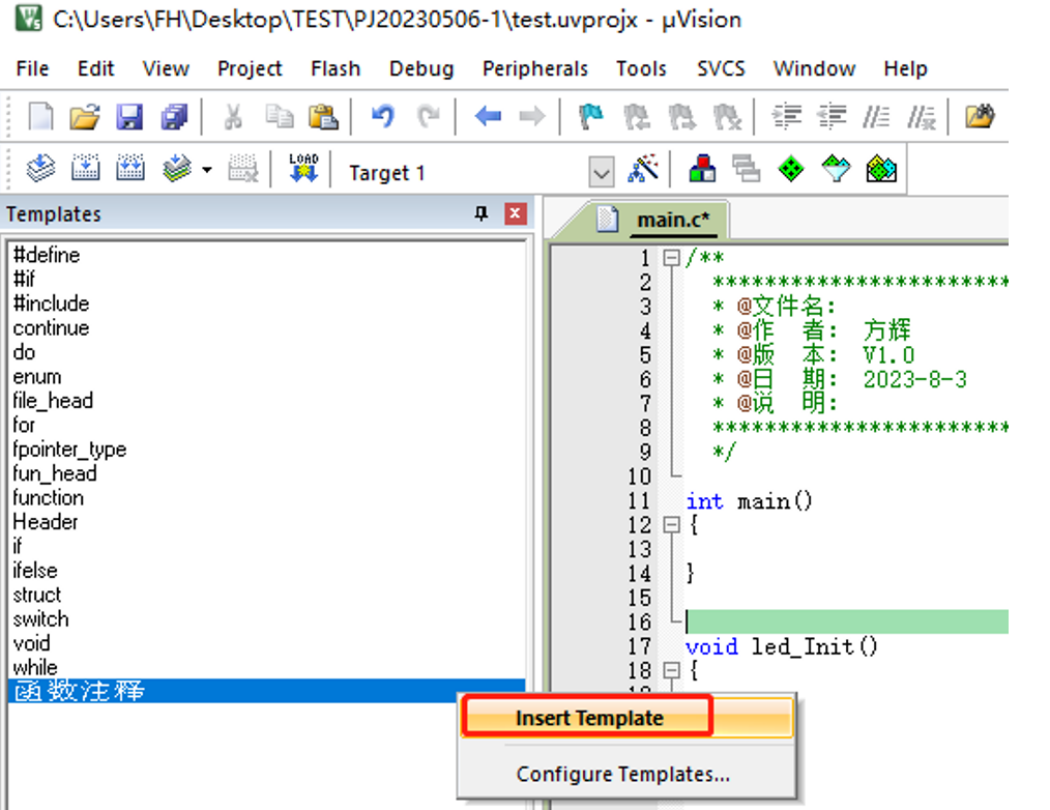Image resolution: width=1050 pixels, height=810 pixels.
Task: Choose Insert Template from context menu
Action: [589, 718]
